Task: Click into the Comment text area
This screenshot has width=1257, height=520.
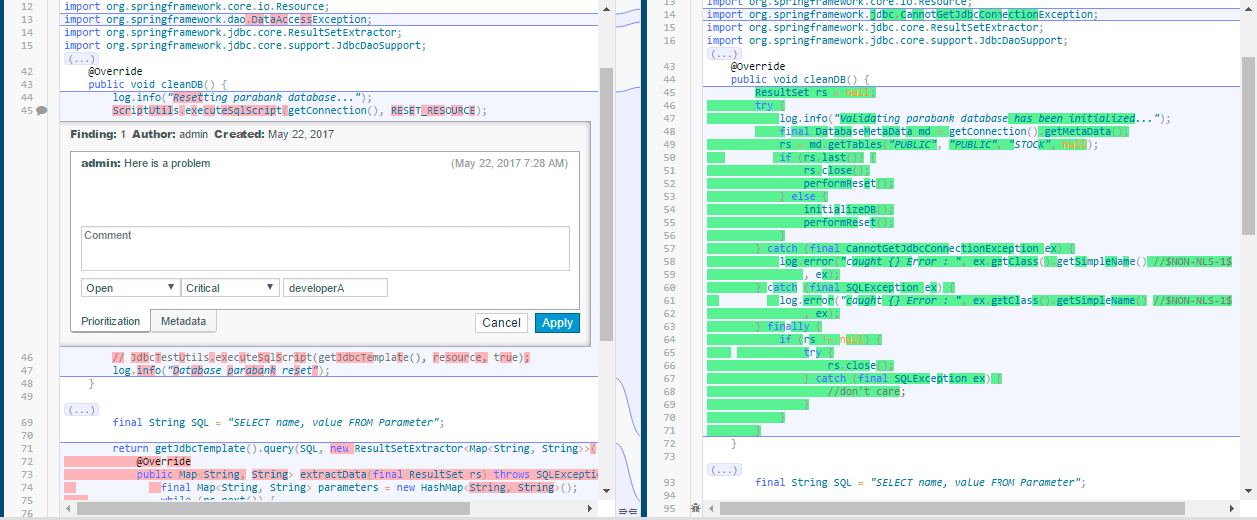Action: point(325,248)
